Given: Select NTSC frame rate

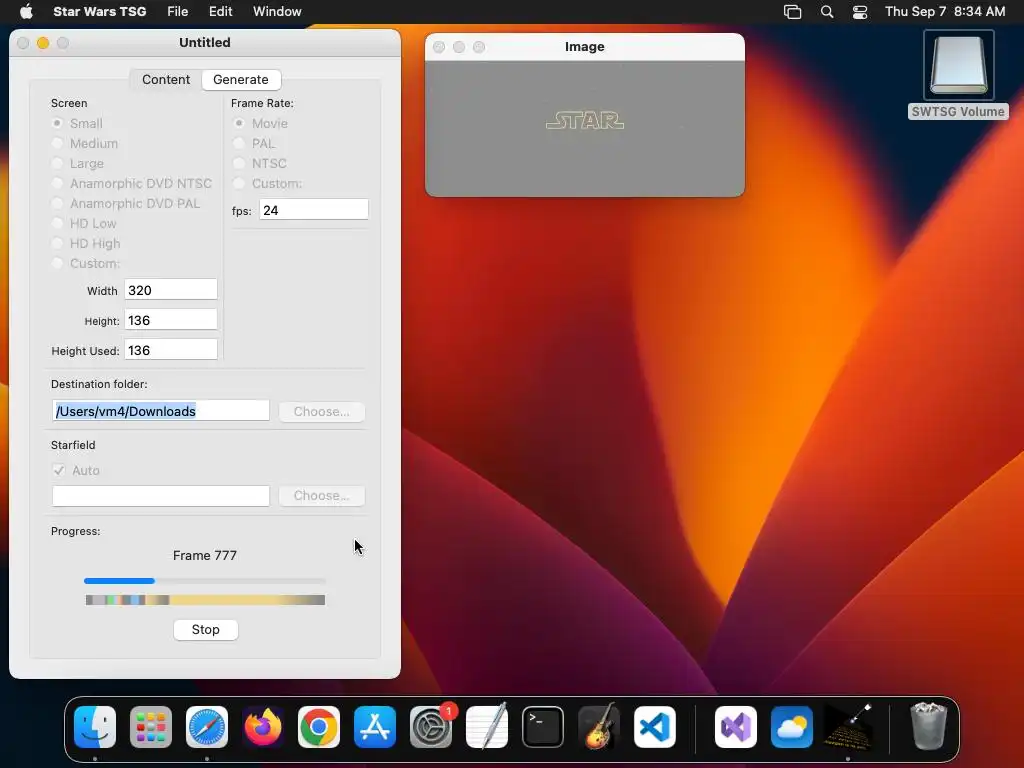Looking at the screenshot, I should tap(239, 163).
